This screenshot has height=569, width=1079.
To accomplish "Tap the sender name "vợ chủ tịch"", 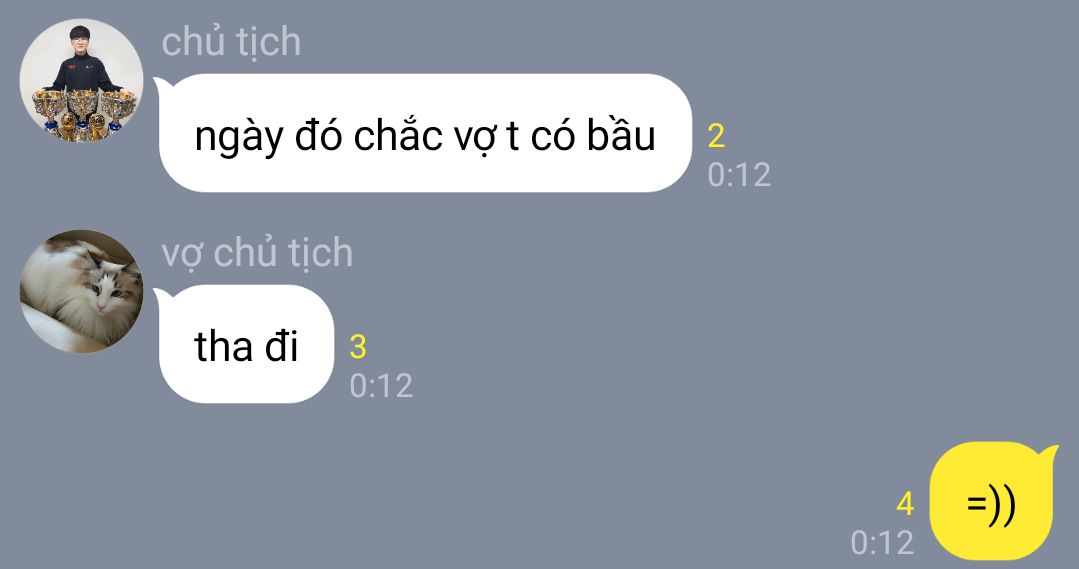I will (257, 253).
